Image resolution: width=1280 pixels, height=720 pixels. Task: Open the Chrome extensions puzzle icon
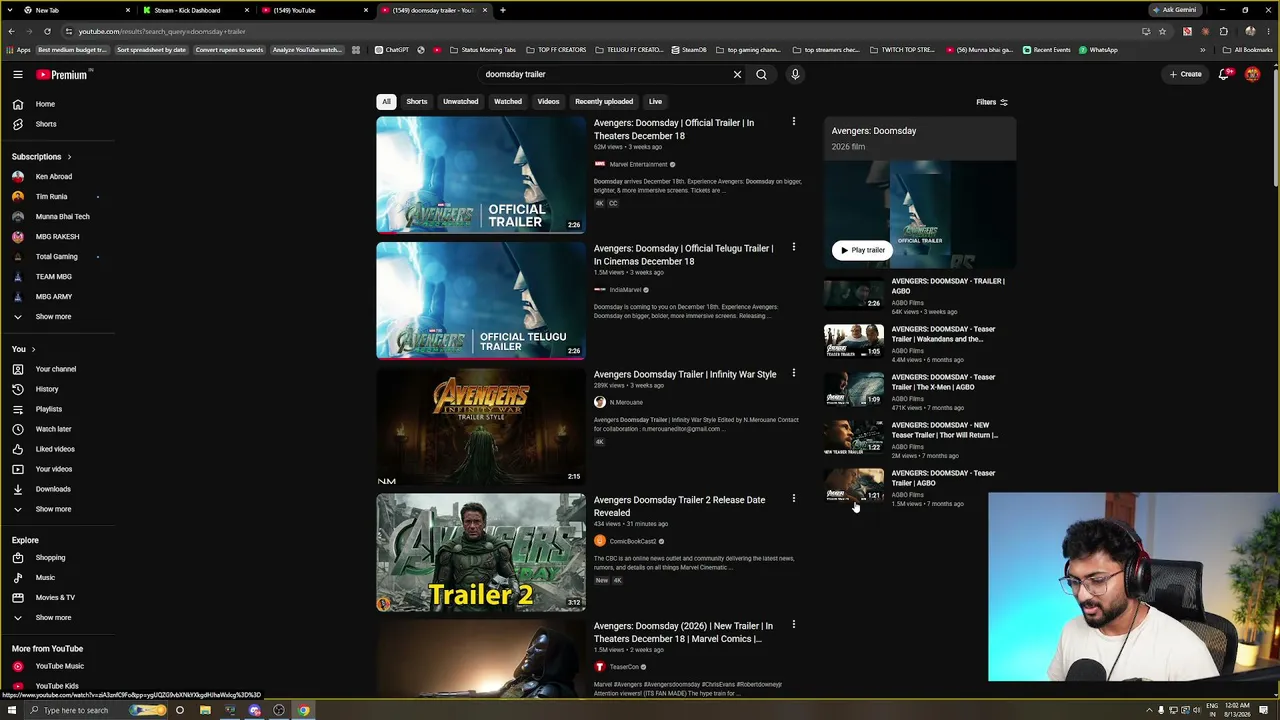1223,31
